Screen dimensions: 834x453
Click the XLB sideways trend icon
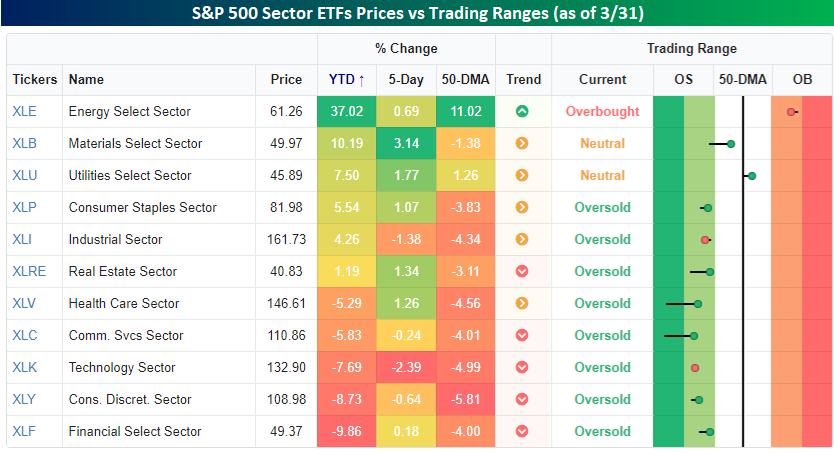pos(522,143)
